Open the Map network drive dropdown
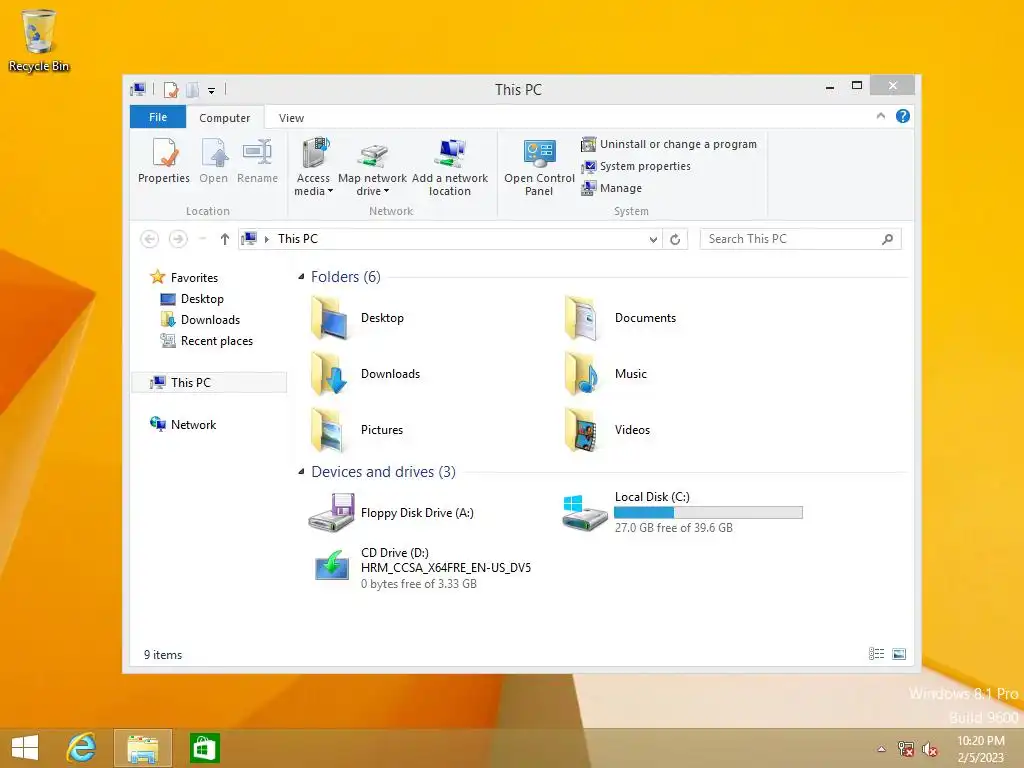1024x768 pixels. pos(372,167)
